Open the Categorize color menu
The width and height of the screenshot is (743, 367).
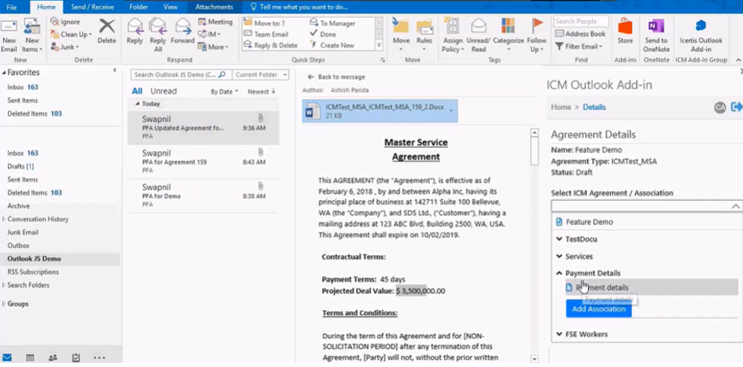[508, 35]
